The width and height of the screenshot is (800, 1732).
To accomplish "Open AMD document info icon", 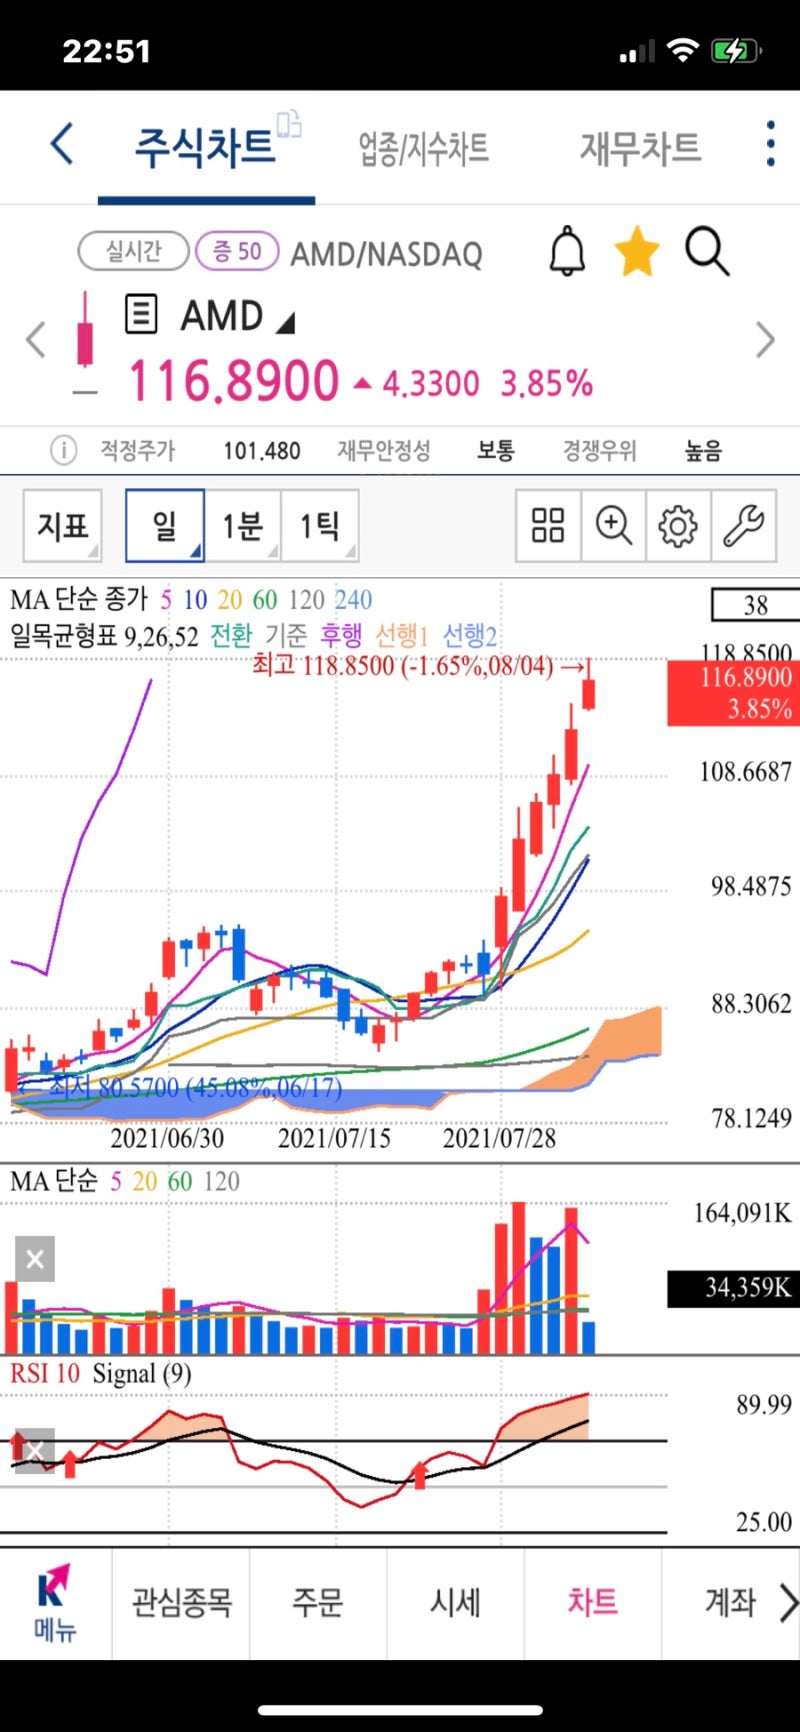I will tap(141, 314).
